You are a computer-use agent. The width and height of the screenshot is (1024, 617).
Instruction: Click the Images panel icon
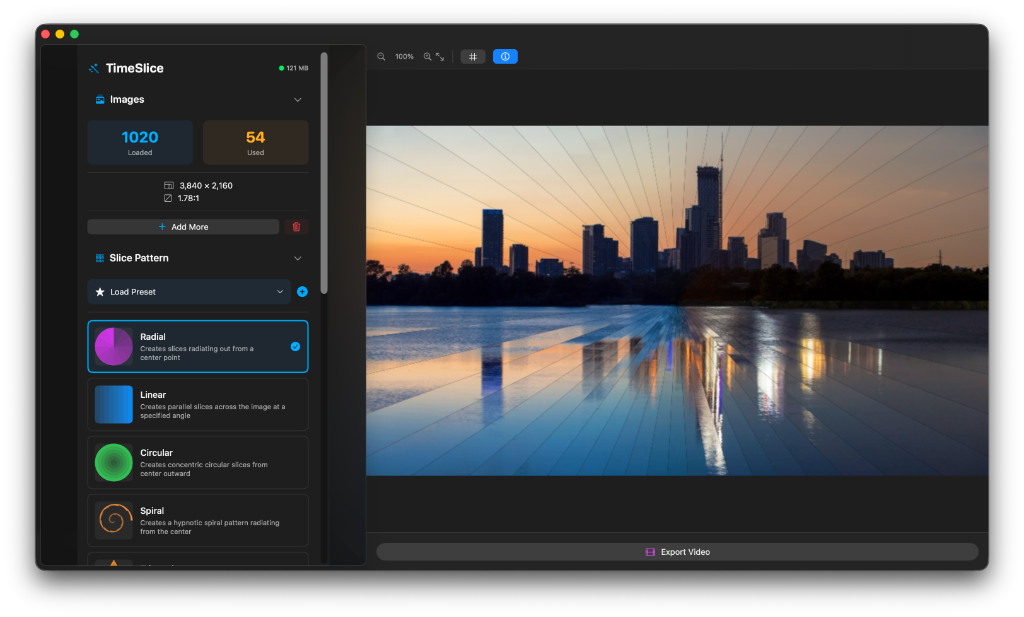click(100, 99)
